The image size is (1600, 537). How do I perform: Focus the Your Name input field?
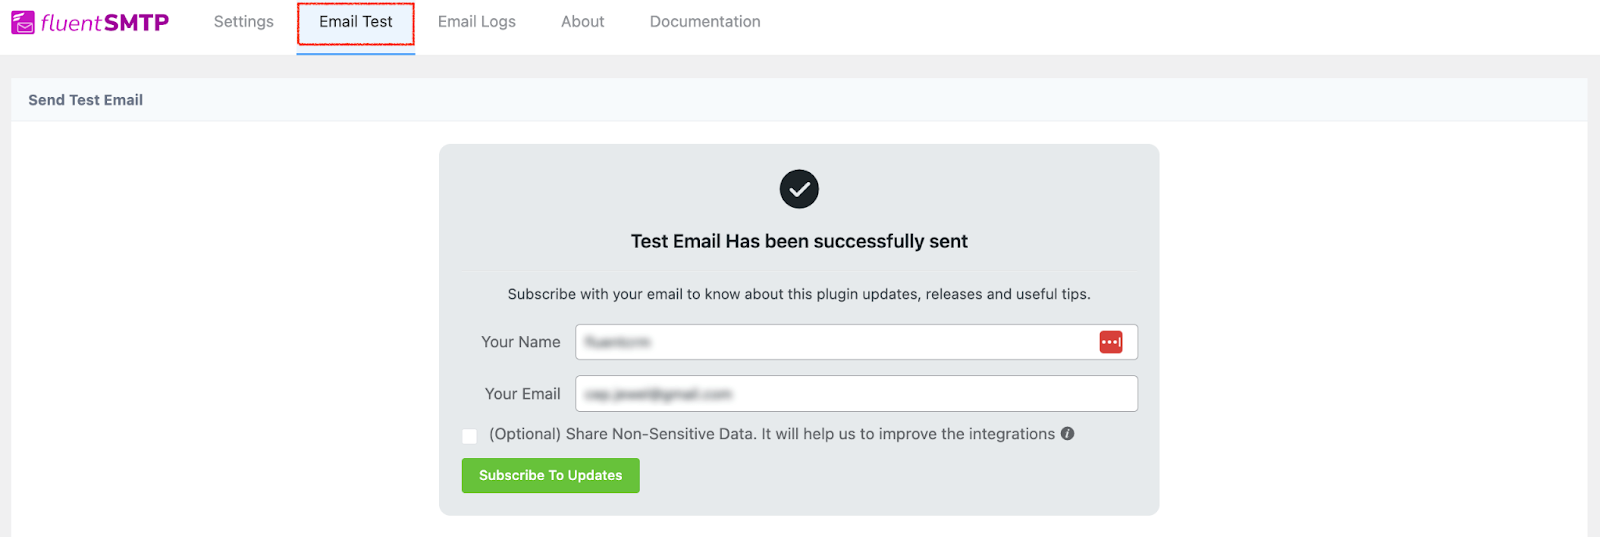click(835, 342)
